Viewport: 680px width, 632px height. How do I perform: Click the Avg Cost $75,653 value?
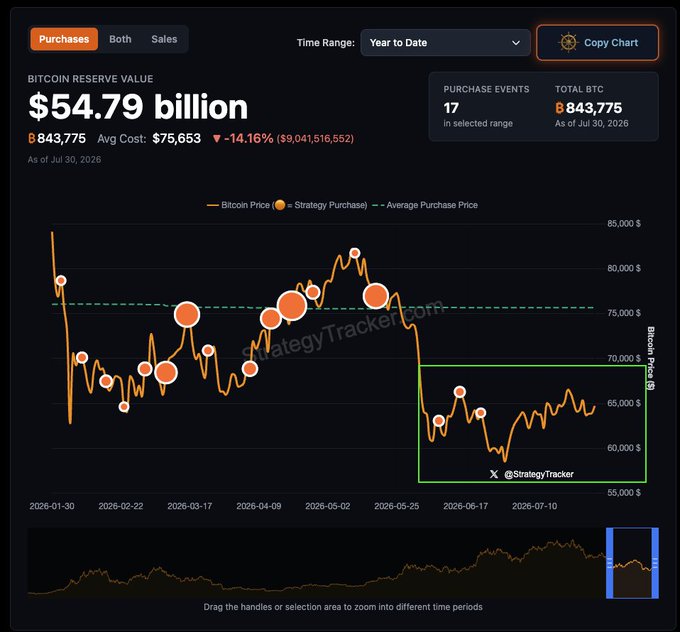coord(177,138)
